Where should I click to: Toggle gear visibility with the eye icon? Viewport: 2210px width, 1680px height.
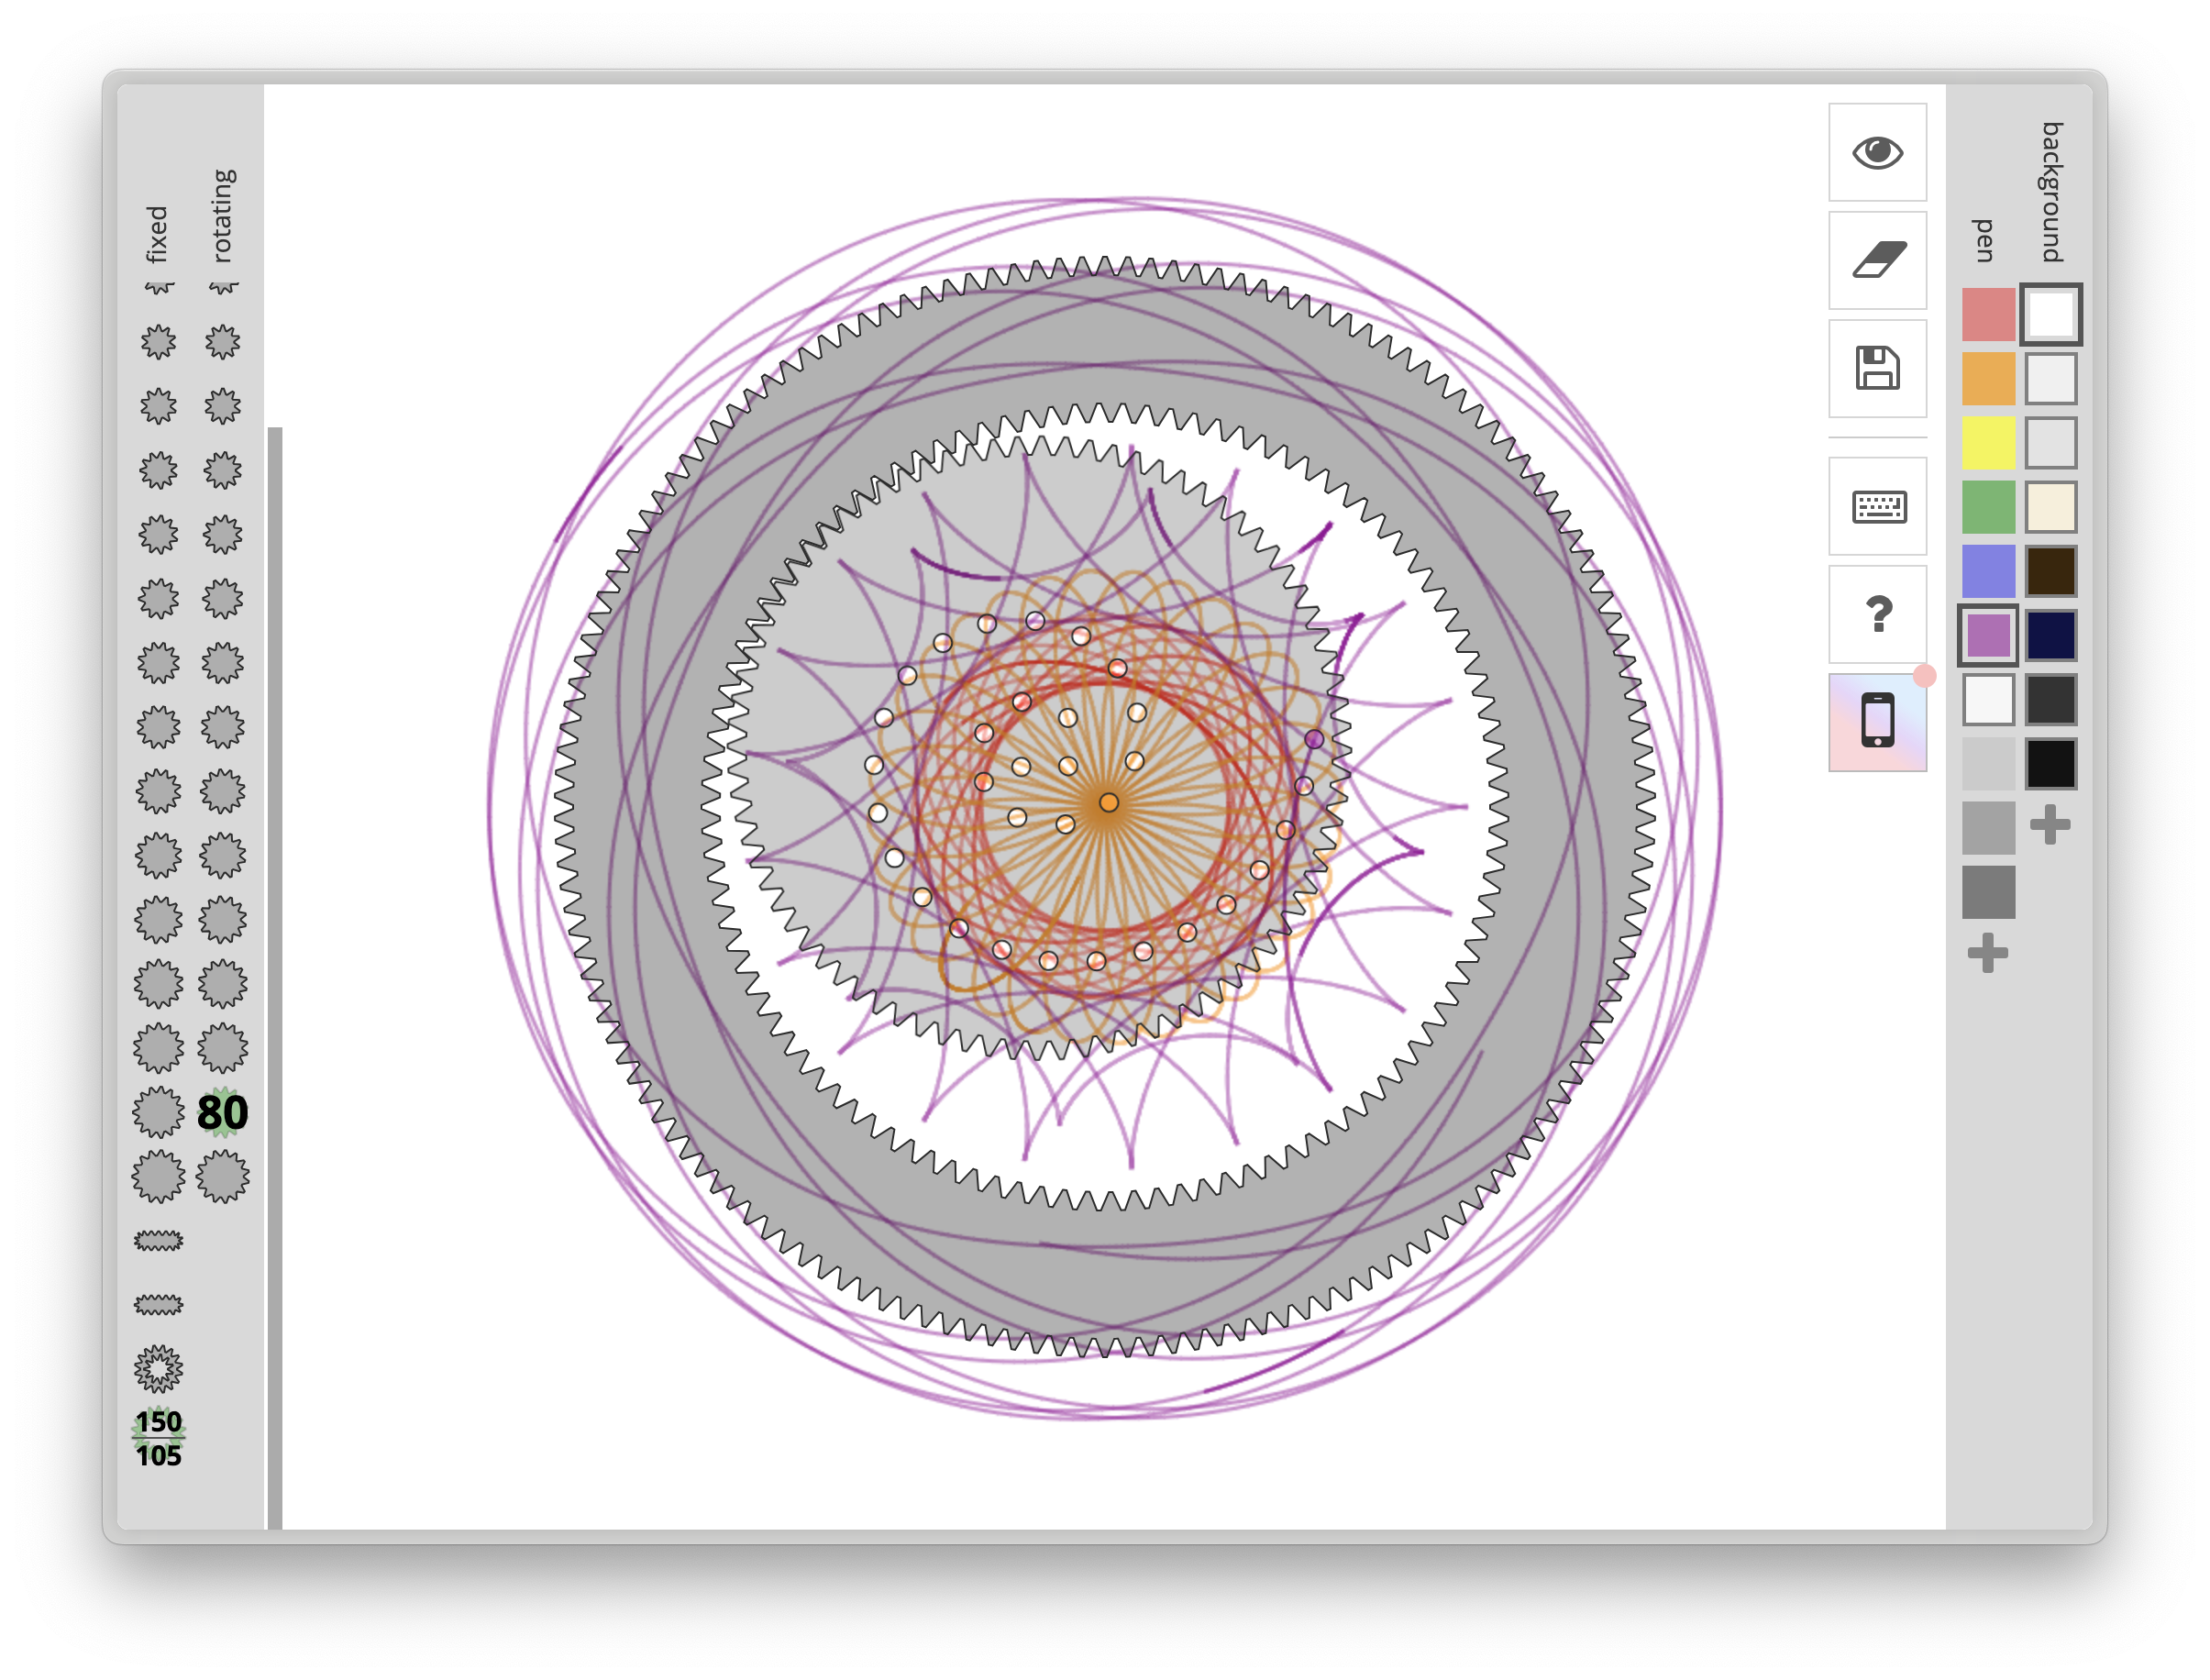tap(1877, 152)
